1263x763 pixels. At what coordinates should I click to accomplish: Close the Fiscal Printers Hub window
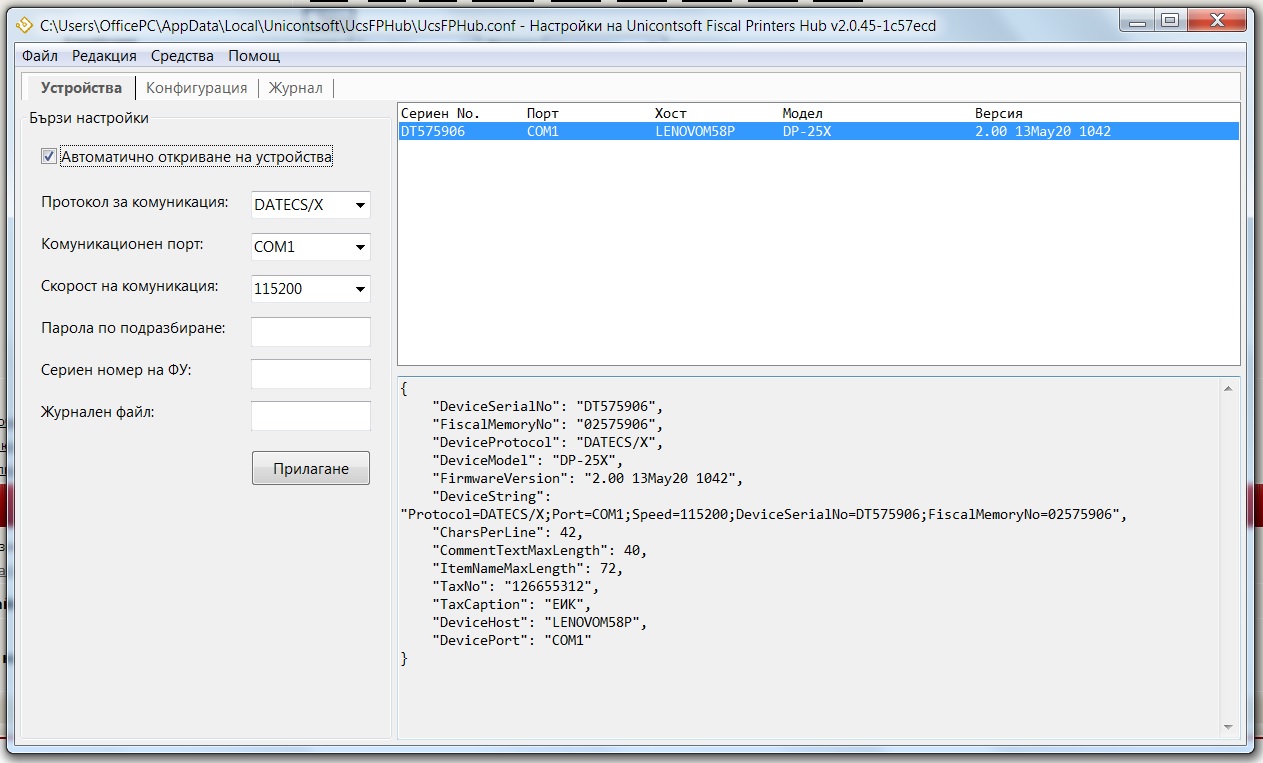point(1216,20)
